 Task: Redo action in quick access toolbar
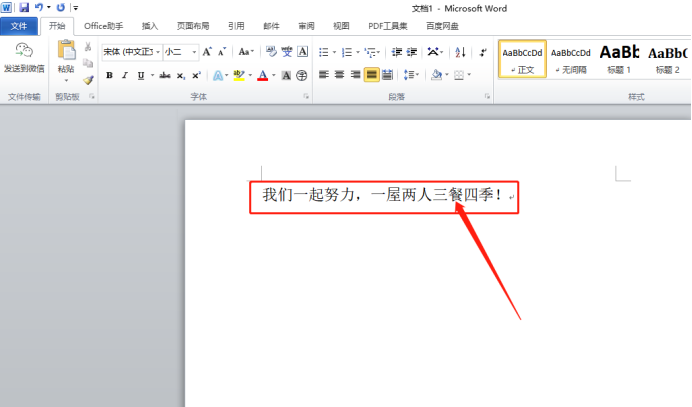coord(61,8)
